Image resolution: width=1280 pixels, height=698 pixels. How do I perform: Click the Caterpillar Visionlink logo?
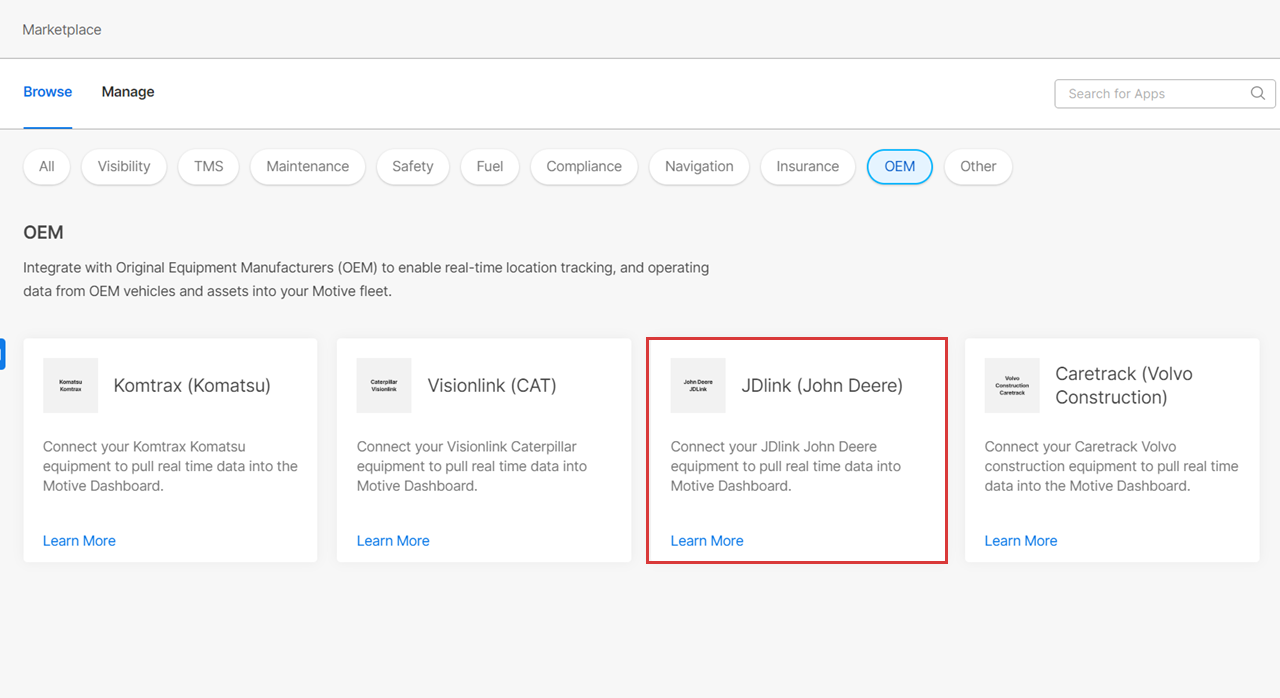[384, 385]
